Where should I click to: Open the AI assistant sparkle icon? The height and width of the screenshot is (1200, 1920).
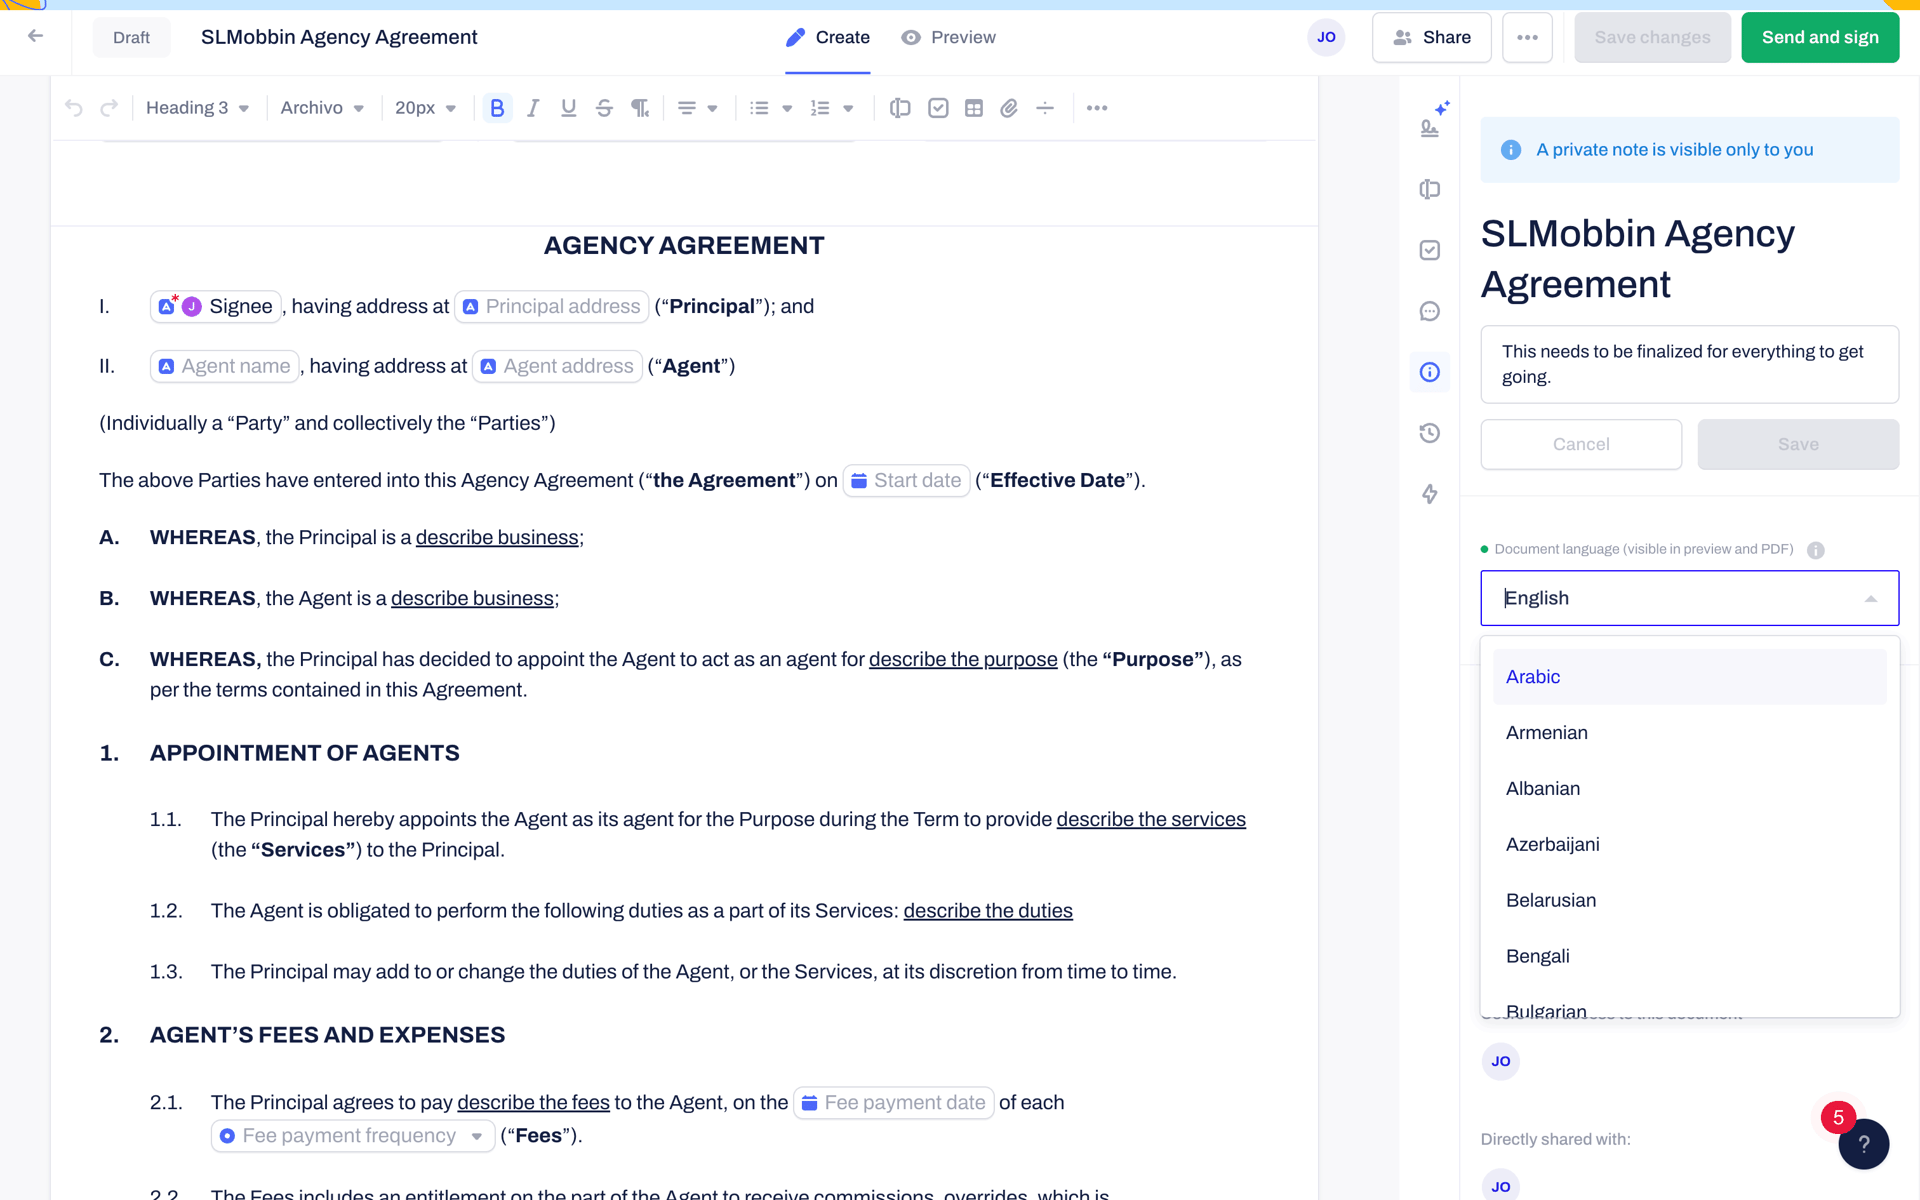click(1442, 107)
